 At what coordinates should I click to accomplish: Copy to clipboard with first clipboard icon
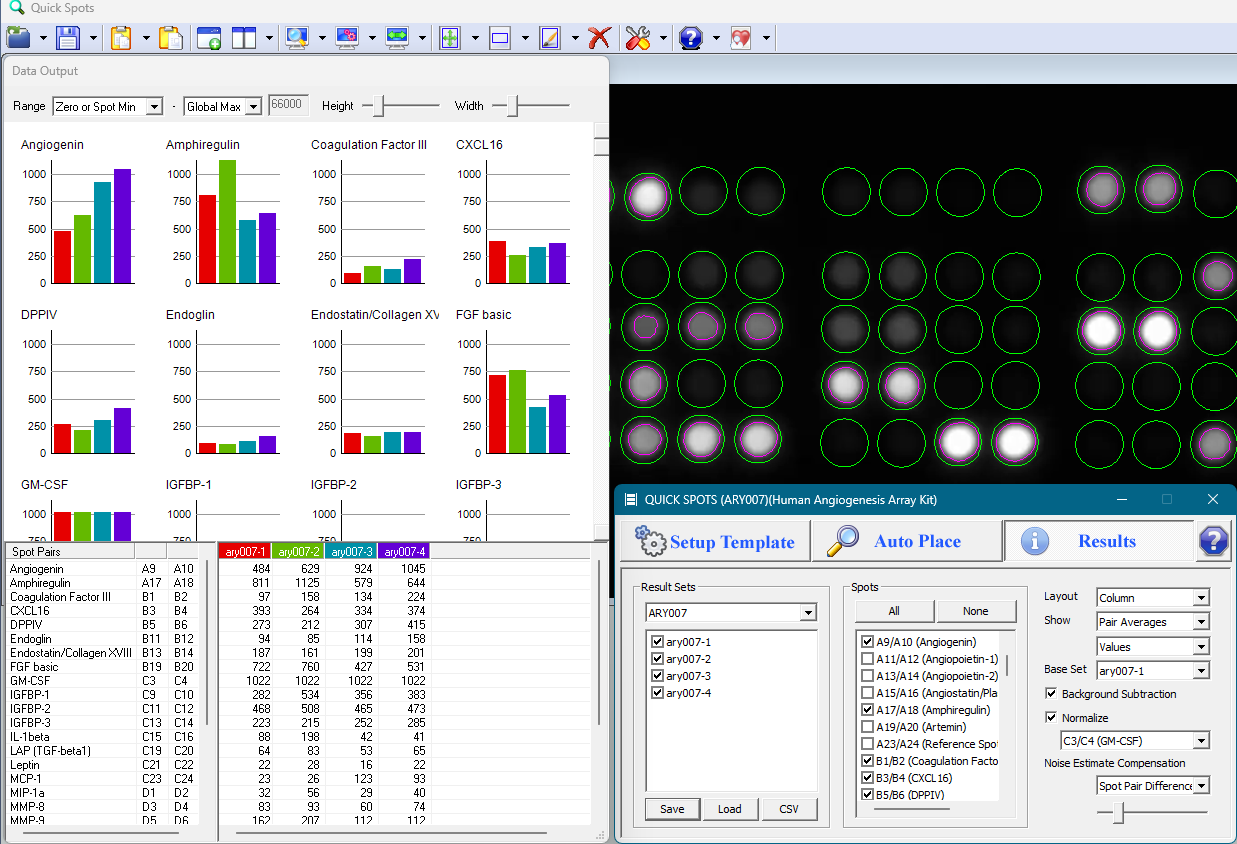pos(121,38)
